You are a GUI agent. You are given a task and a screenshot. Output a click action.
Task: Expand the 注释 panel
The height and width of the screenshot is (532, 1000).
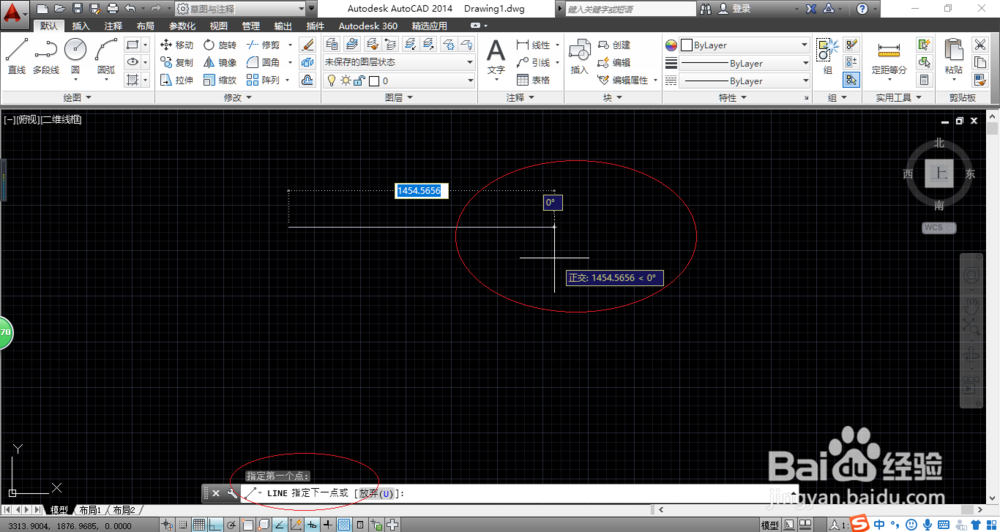(x=520, y=98)
